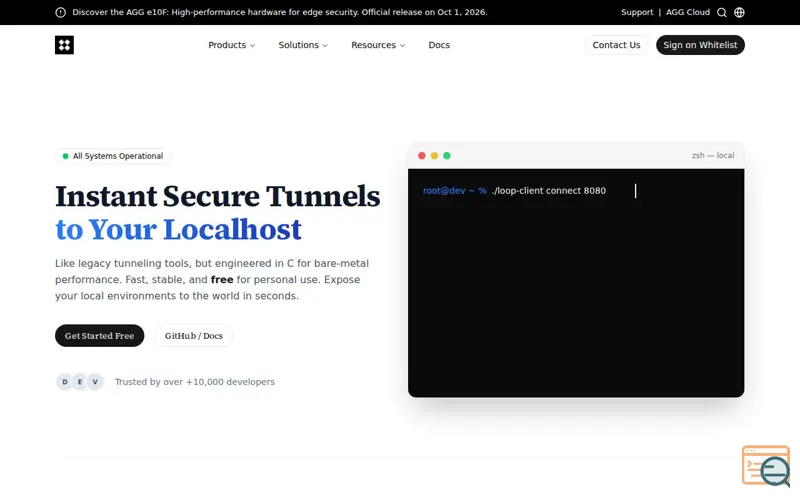Click the bold 'free' word in description
The height and width of the screenshot is (500, 800).
222,280
